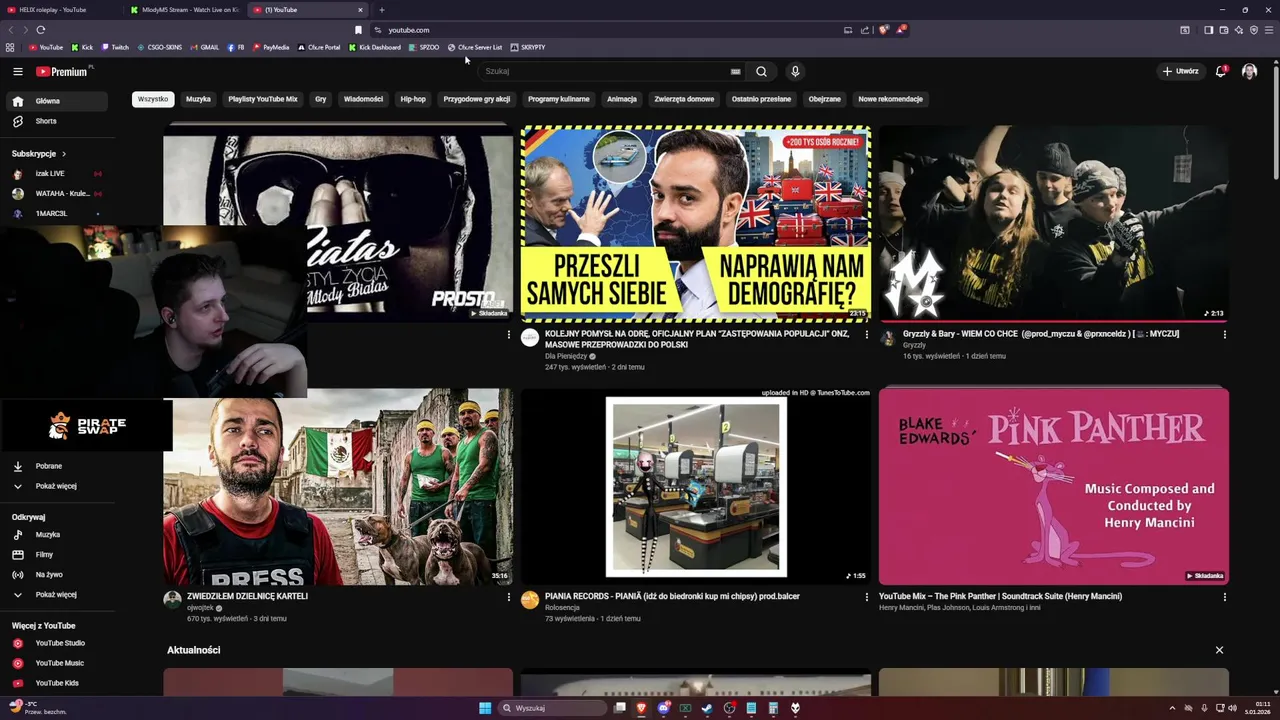Select the Hip-hop filter chip
The height and width of the screenshot is (720, 1280).
click(413, 99)
